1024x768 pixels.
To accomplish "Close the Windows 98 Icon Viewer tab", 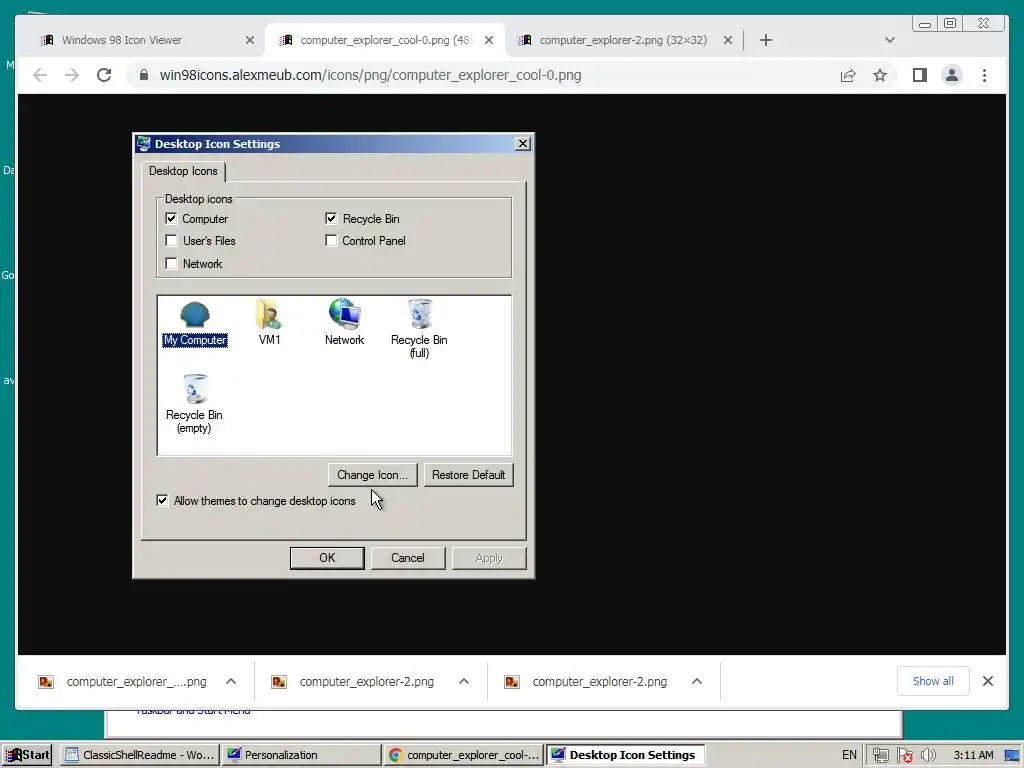I will (x=249, y=40).
